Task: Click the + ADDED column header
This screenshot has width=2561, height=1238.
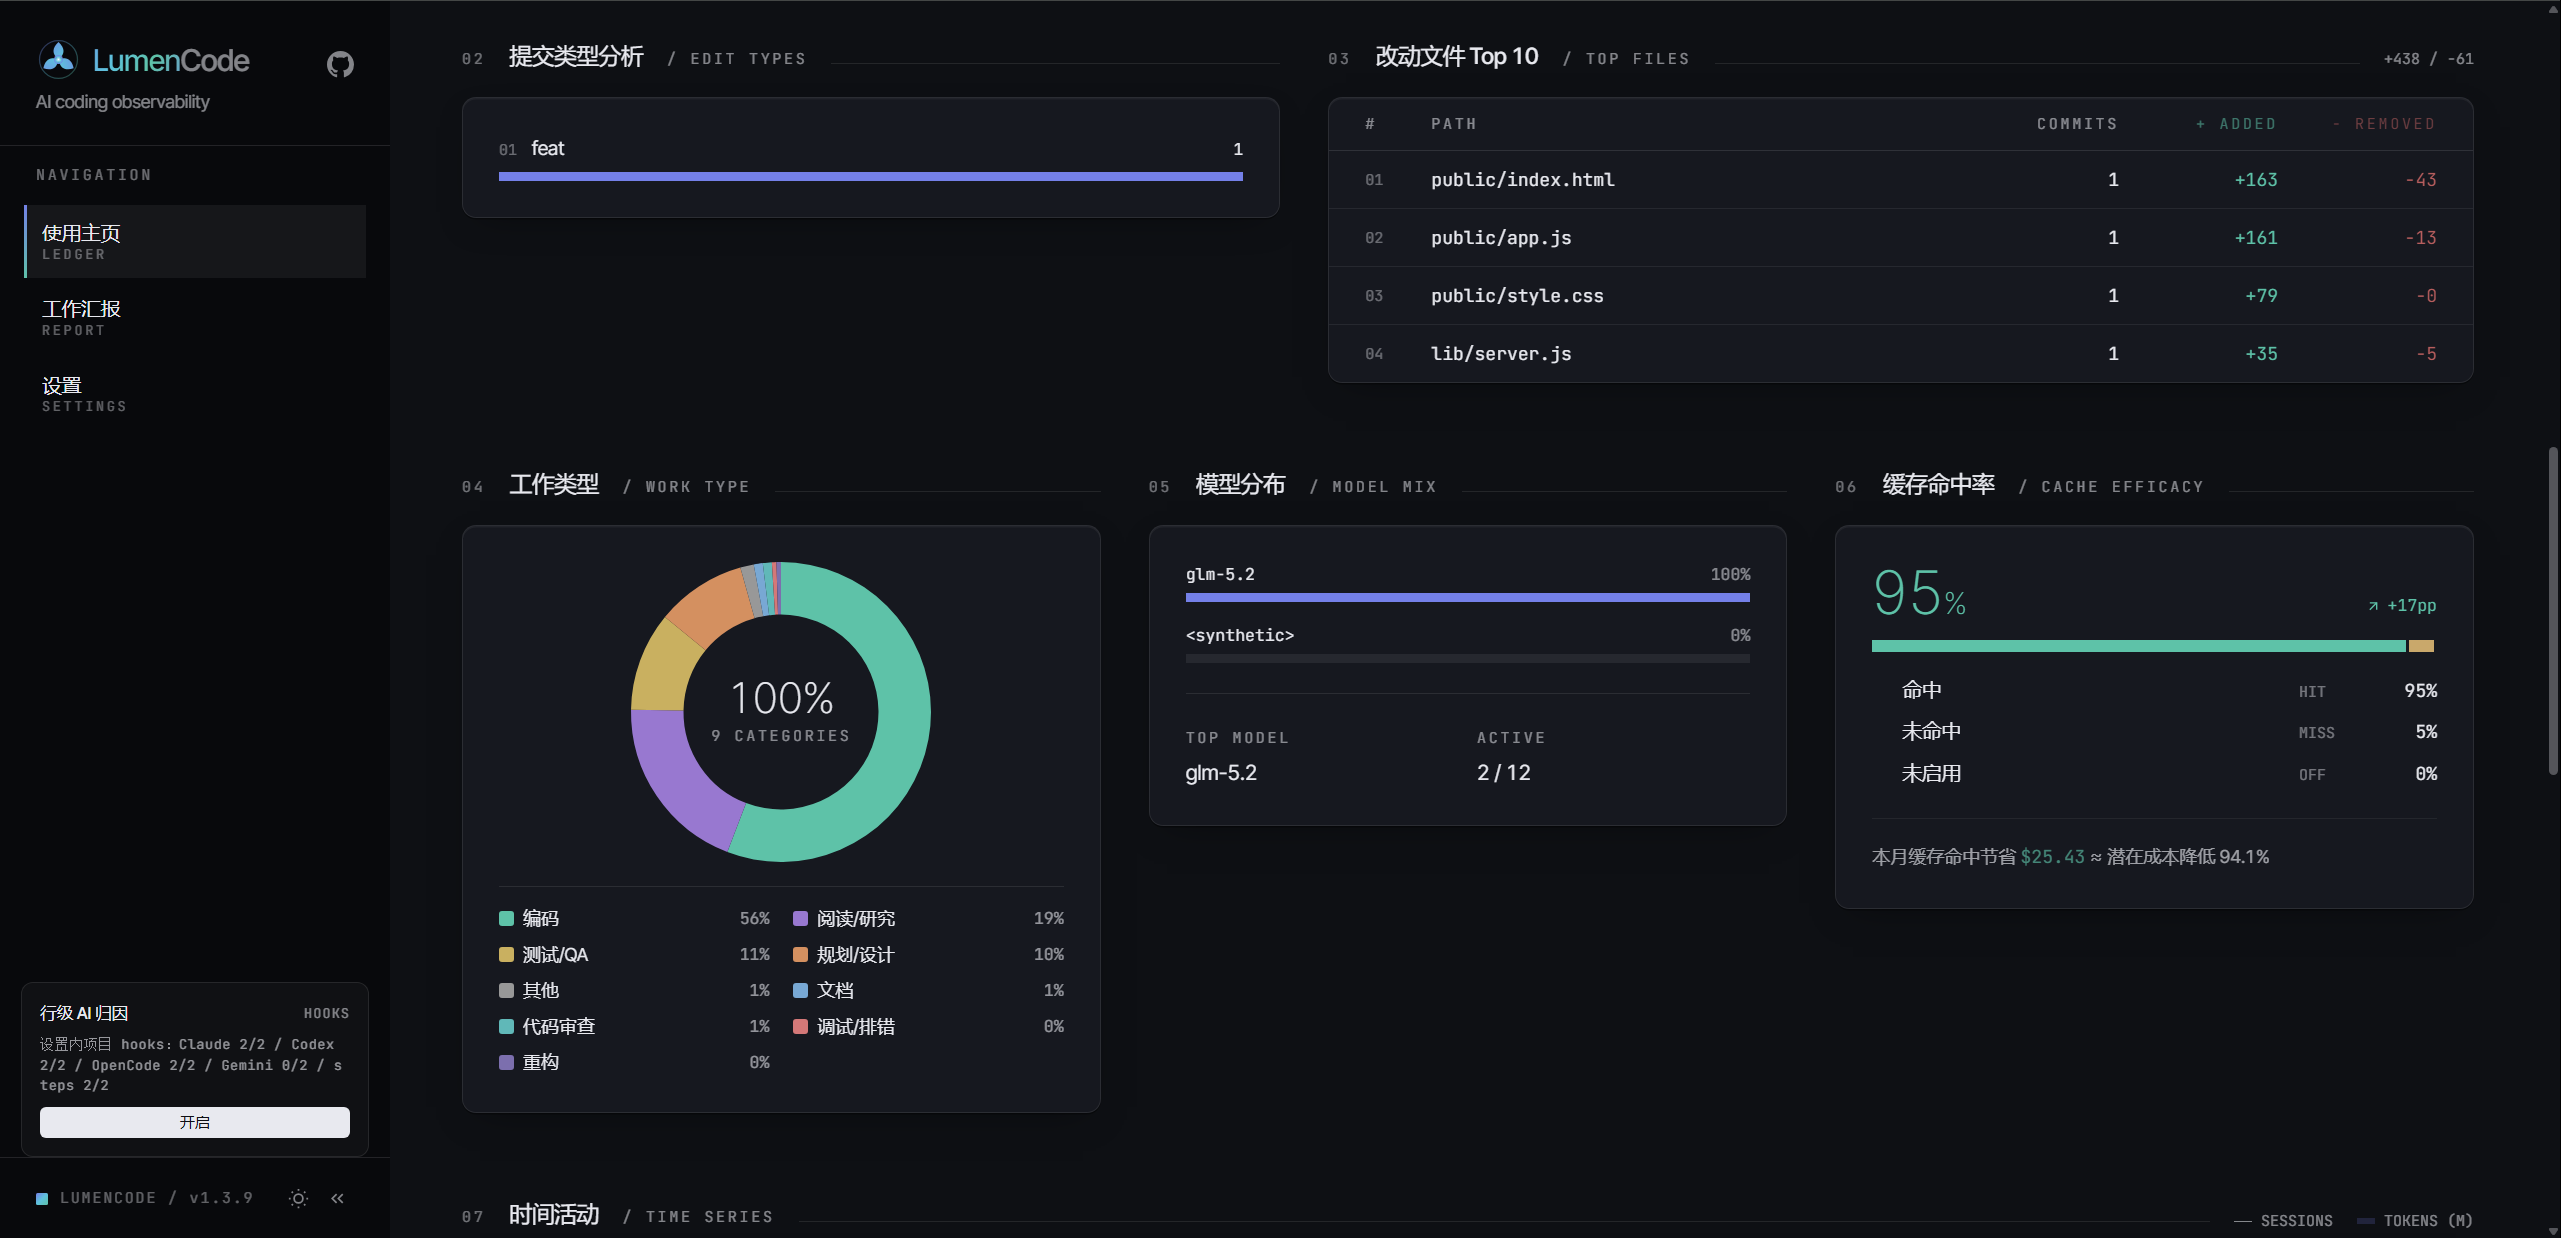Action: coord(2236,124)
